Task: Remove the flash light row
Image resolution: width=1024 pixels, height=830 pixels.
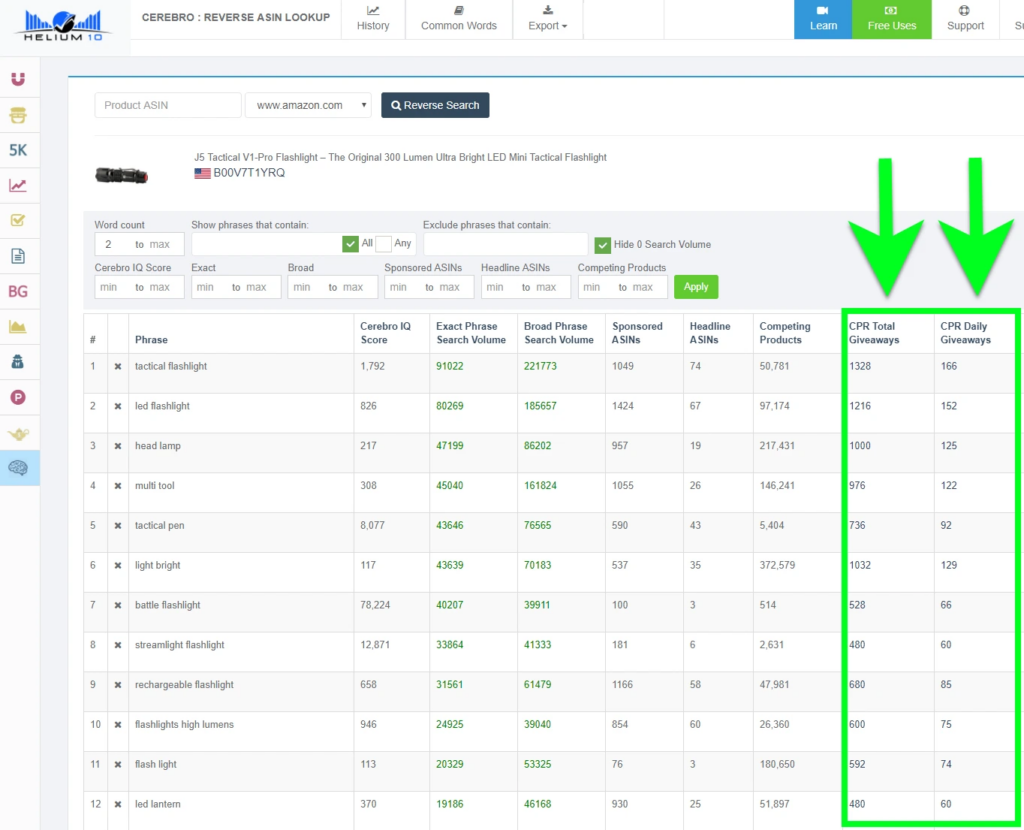Action: (118, 765)
